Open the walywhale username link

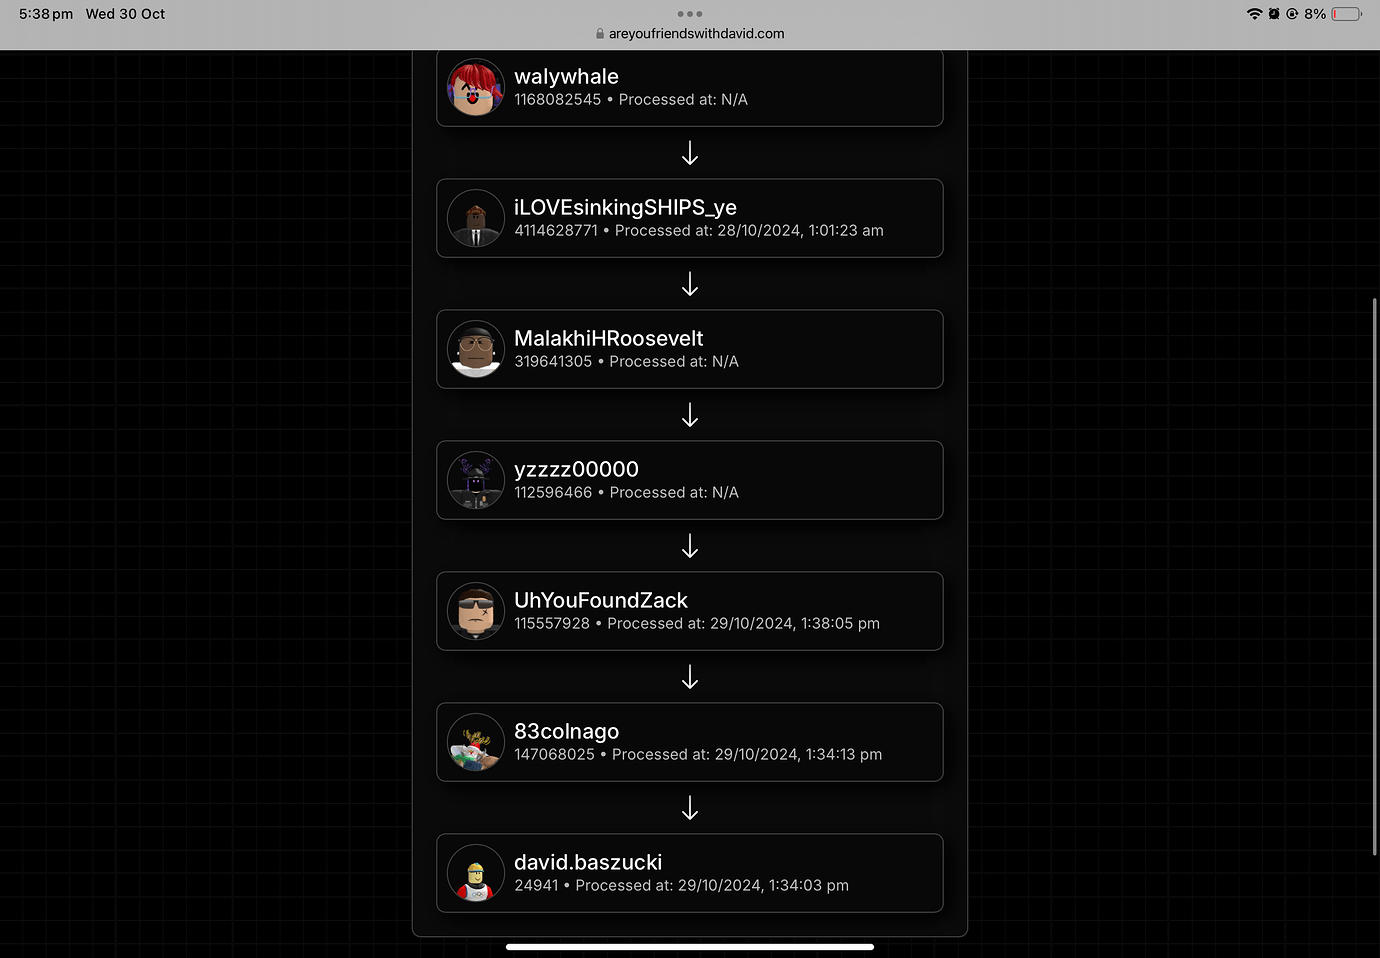pyautogui.click(x=566, y=76)
